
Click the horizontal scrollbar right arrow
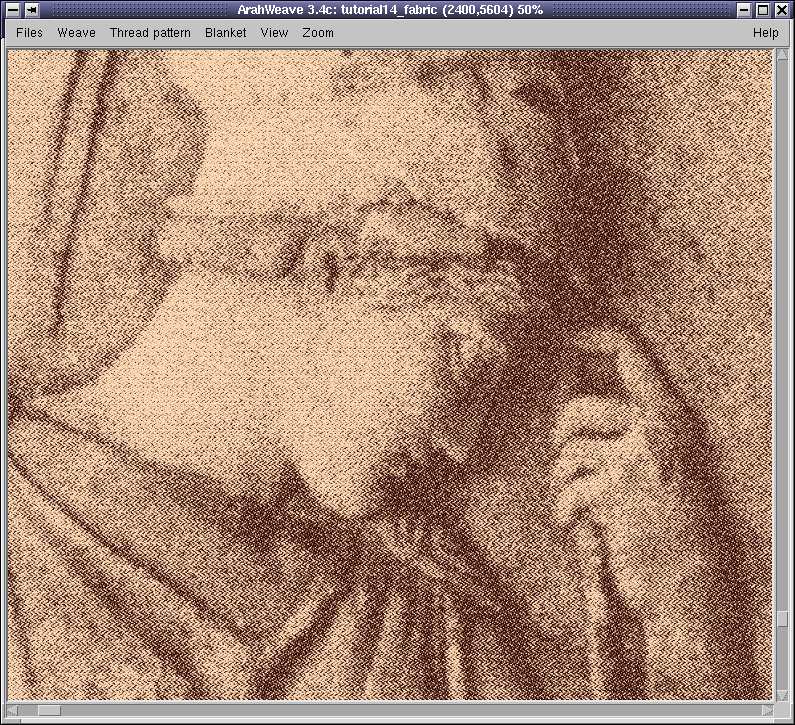click(x=768, y=711)
